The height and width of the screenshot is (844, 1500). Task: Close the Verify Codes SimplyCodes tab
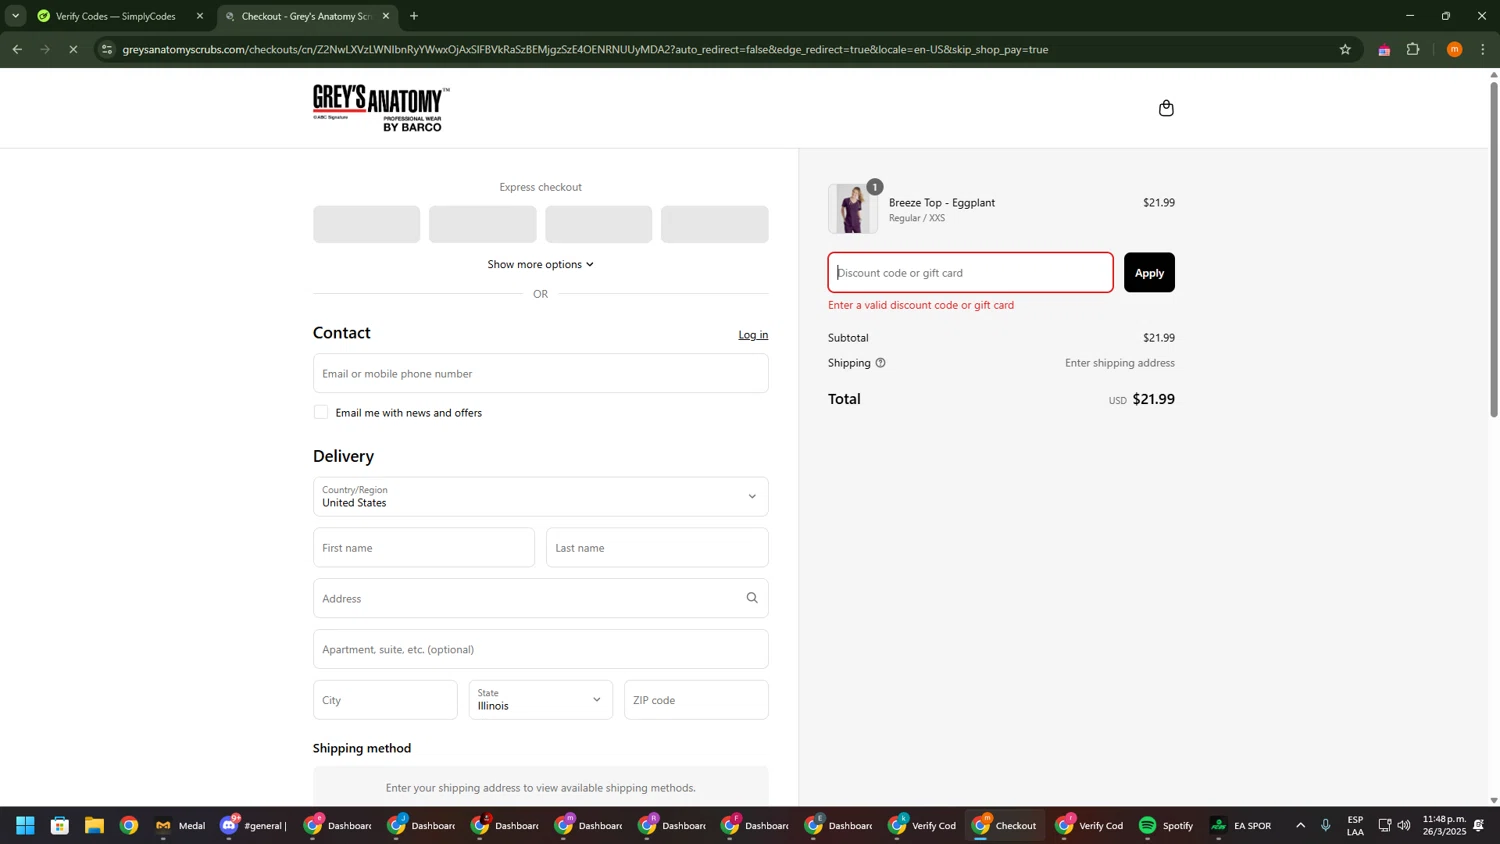pyautogui.click(x=200, y=16)
